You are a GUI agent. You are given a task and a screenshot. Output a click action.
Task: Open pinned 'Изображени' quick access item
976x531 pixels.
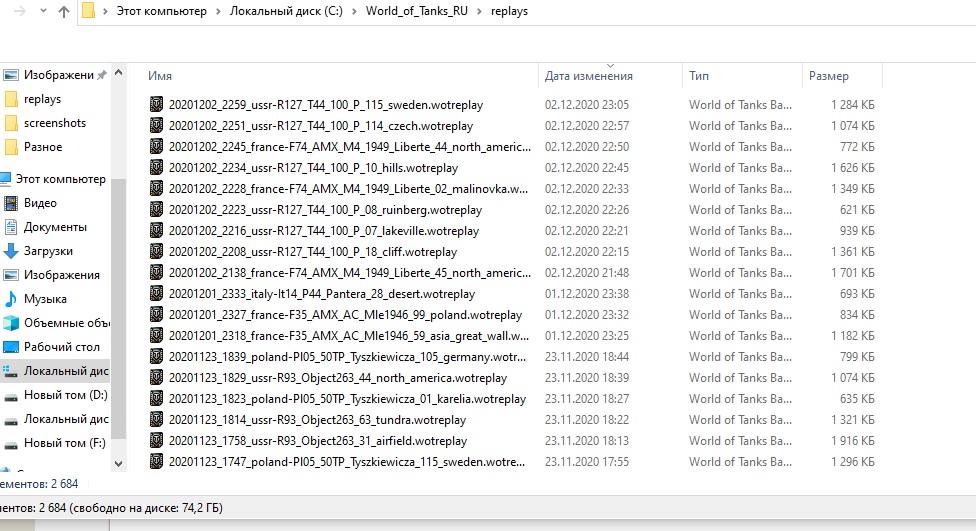click(59, 75)
